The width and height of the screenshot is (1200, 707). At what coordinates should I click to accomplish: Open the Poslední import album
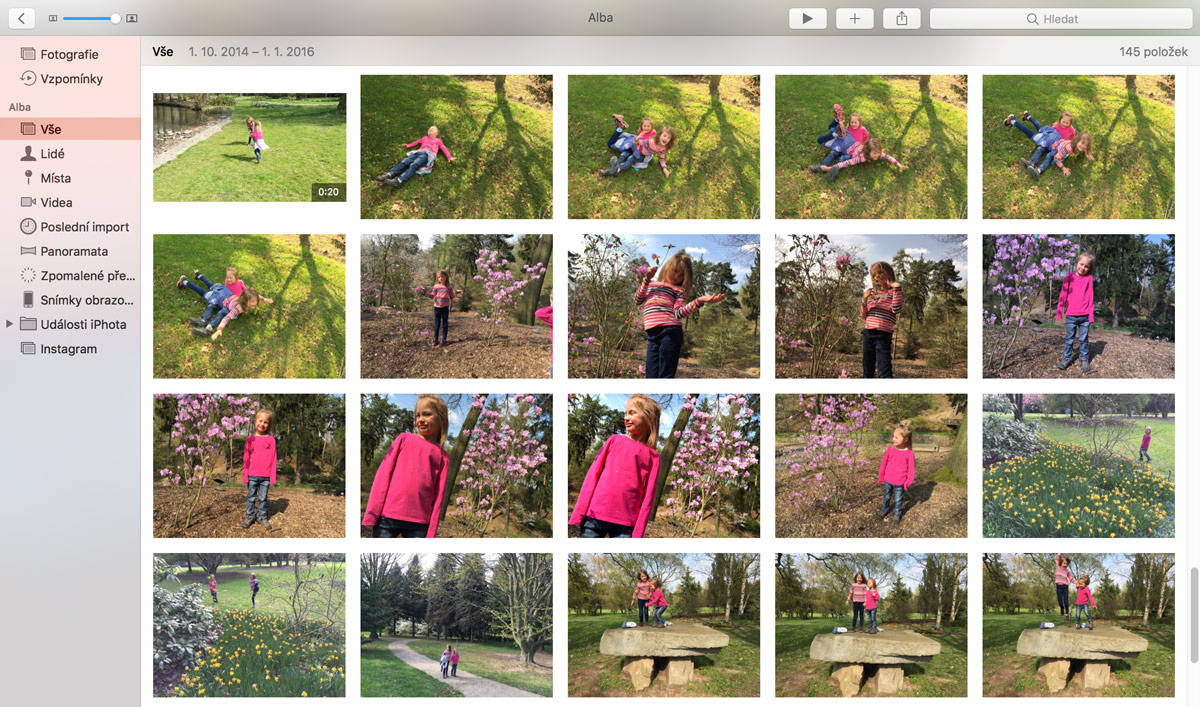[84, 227]
